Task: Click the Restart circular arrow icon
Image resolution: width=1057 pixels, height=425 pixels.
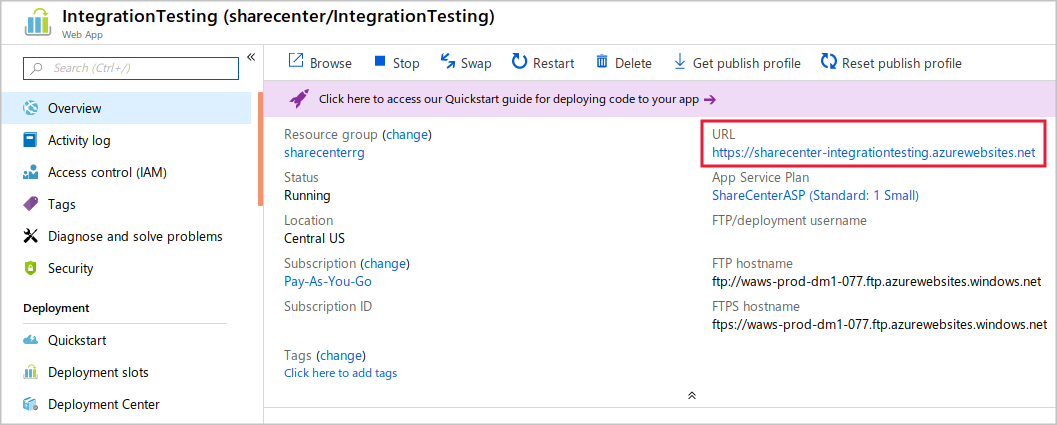Action: point(519,61)
